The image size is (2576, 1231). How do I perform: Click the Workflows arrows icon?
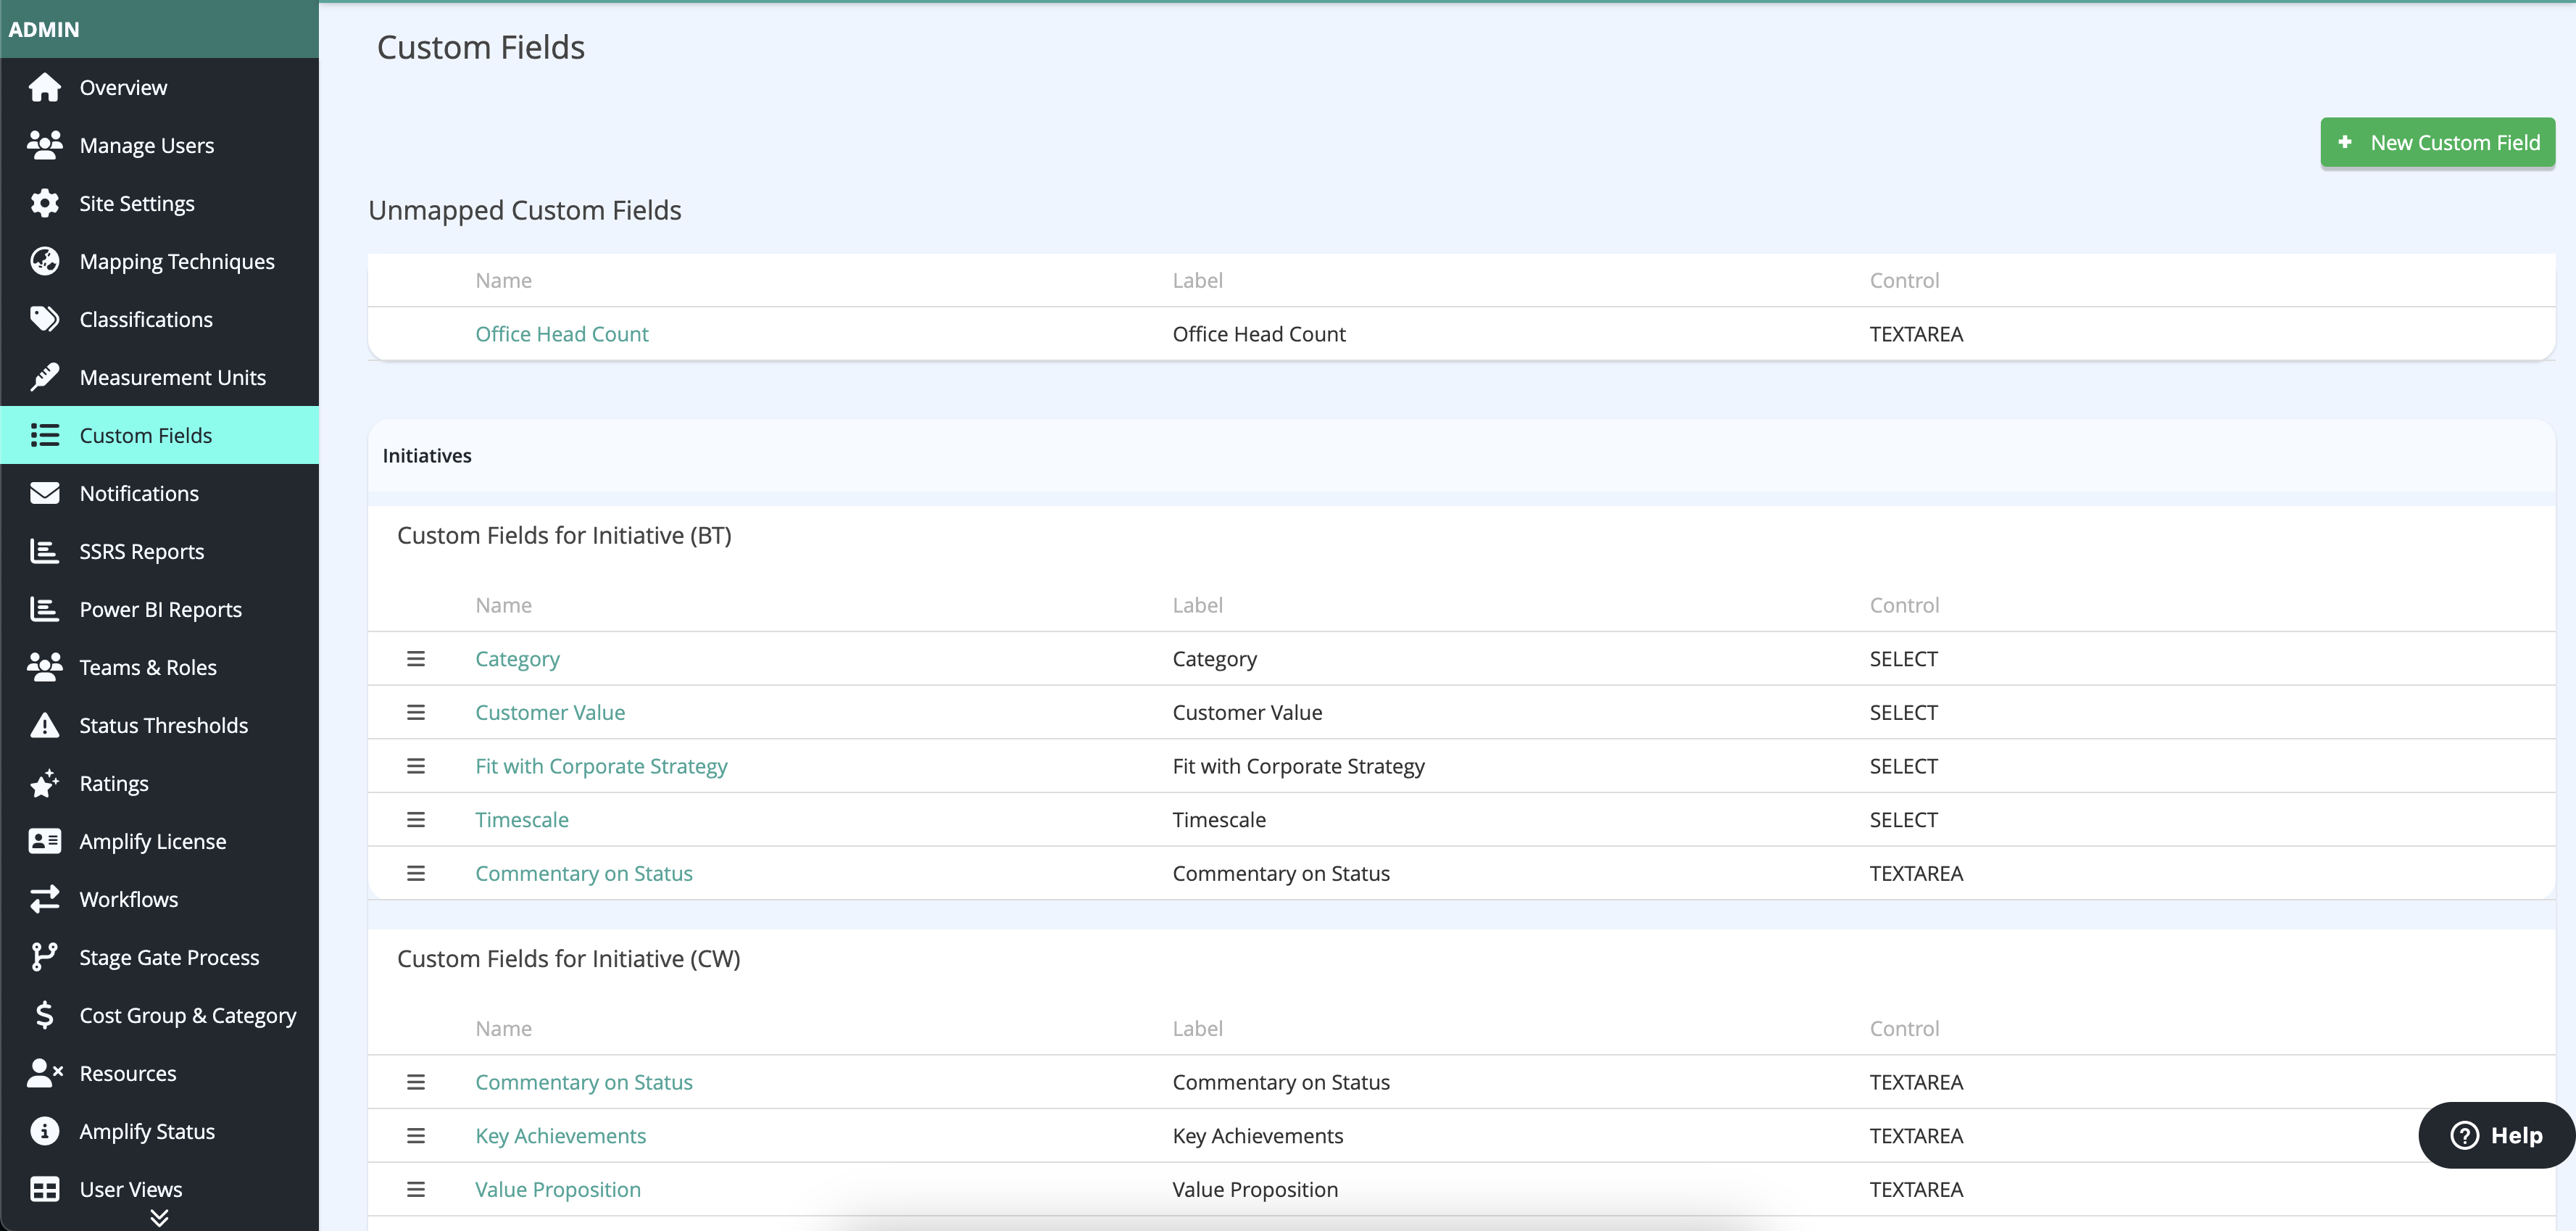[44, 899]
